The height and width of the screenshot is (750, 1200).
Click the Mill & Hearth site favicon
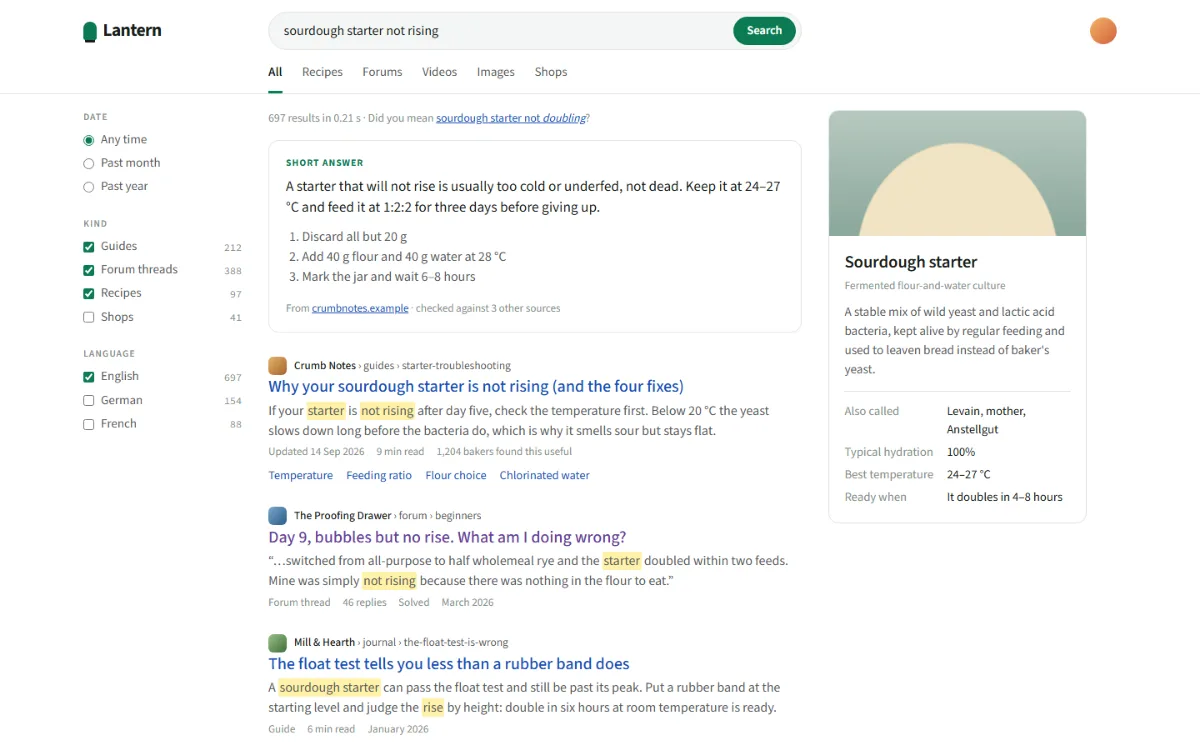pos(277,643)
